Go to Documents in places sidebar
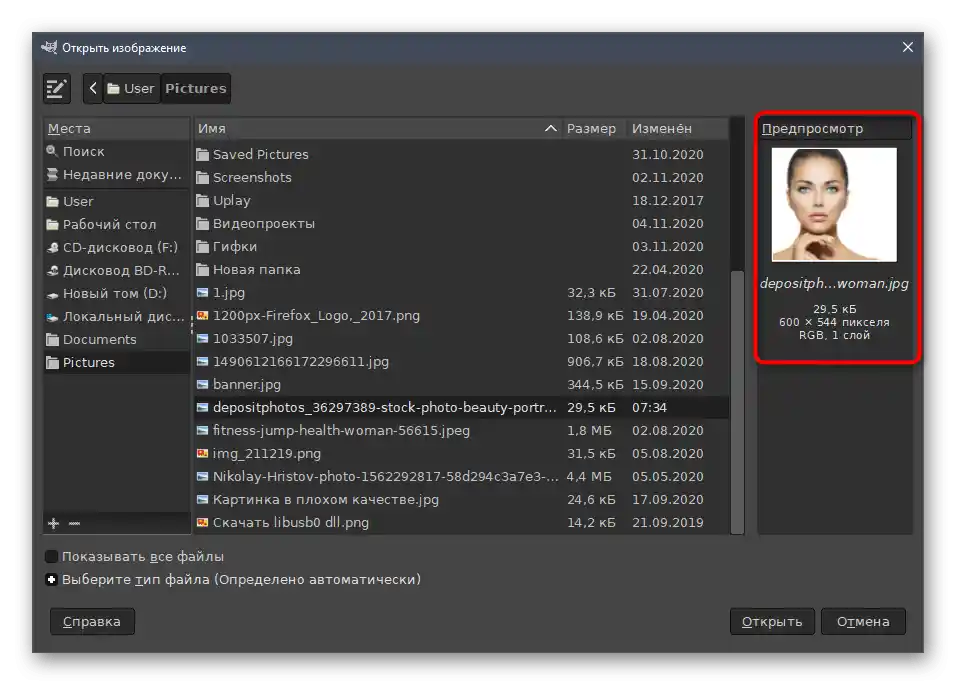The width and height of the screenshot is (956, 685). tap(116, 339)
